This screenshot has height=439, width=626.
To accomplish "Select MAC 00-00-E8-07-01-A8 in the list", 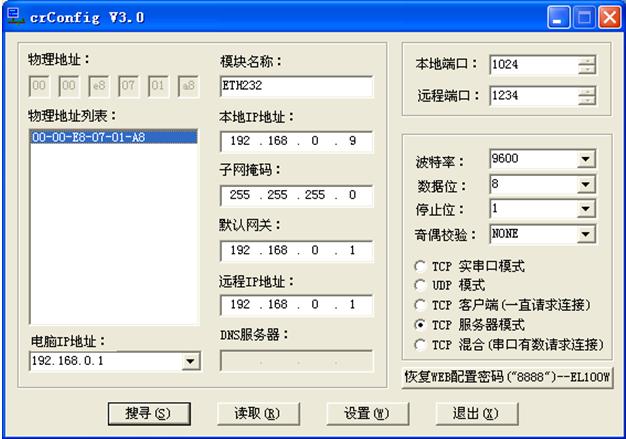I will [89, 137].
